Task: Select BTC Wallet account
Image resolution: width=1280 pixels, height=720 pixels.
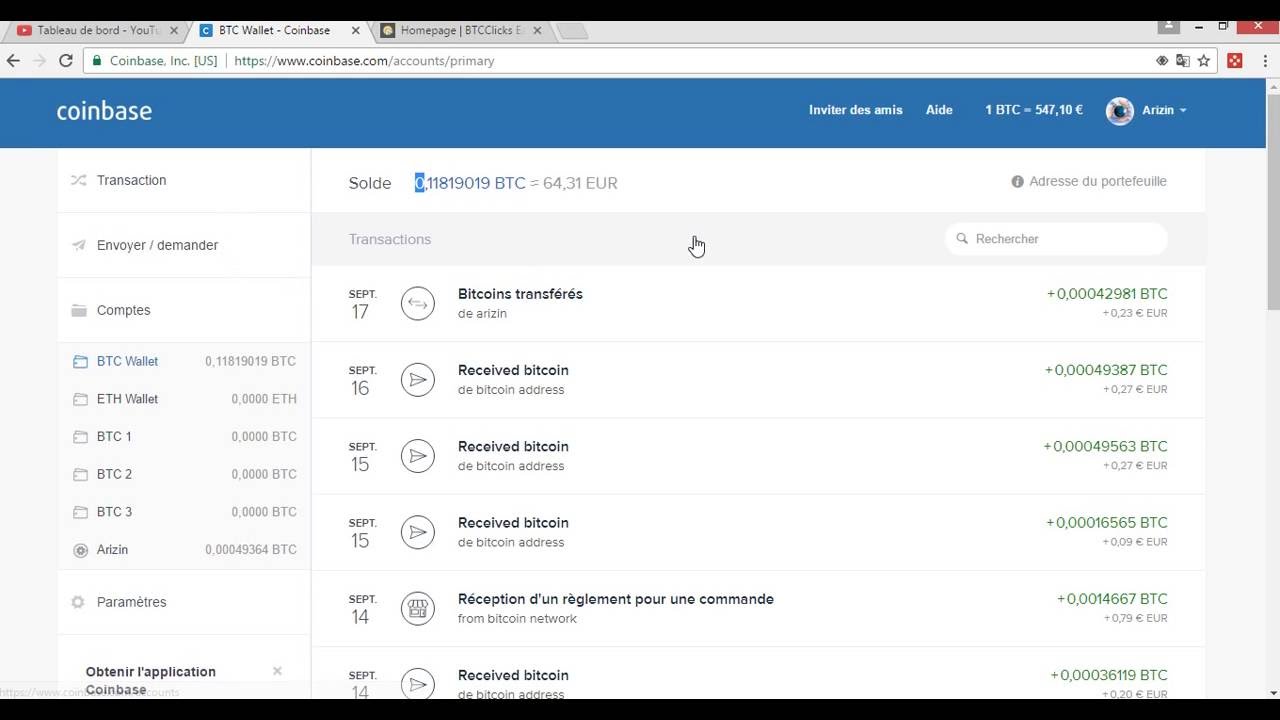Action: pyautogui.click(x=184, y=361)
